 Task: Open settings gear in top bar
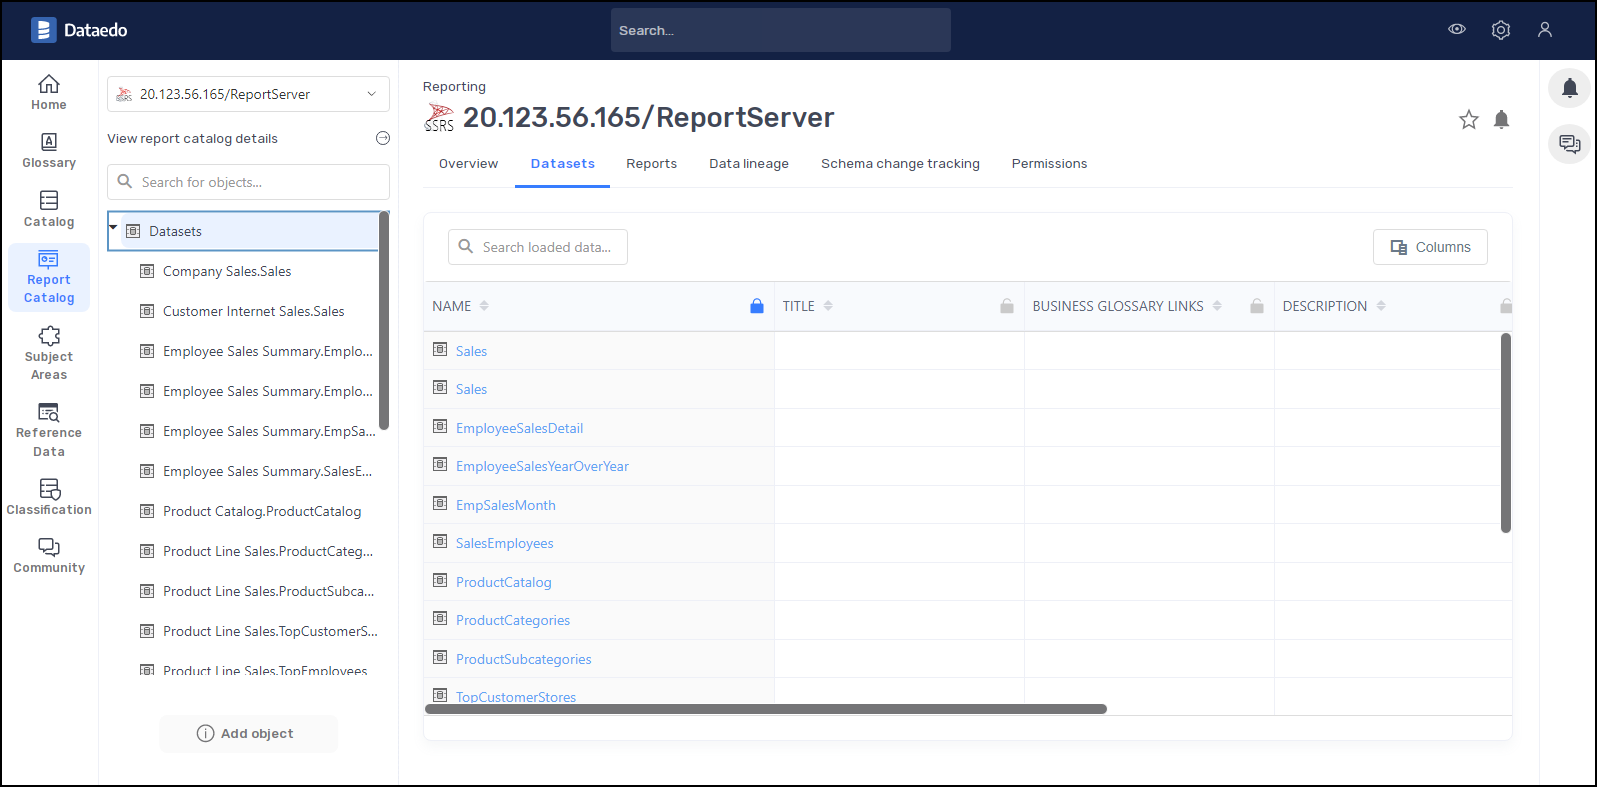tap(1500, 30)
